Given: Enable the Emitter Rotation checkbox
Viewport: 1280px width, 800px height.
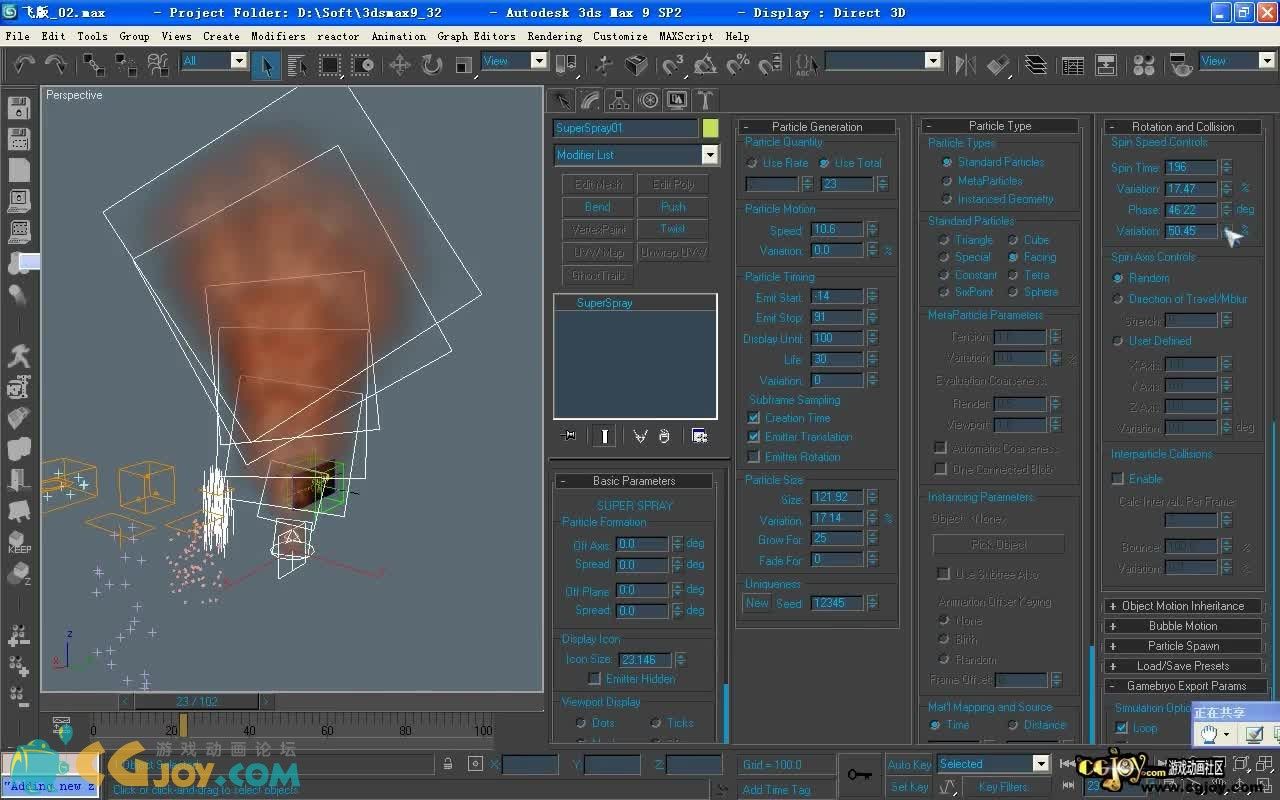Looking at the screenshot, I should point(754,457).
